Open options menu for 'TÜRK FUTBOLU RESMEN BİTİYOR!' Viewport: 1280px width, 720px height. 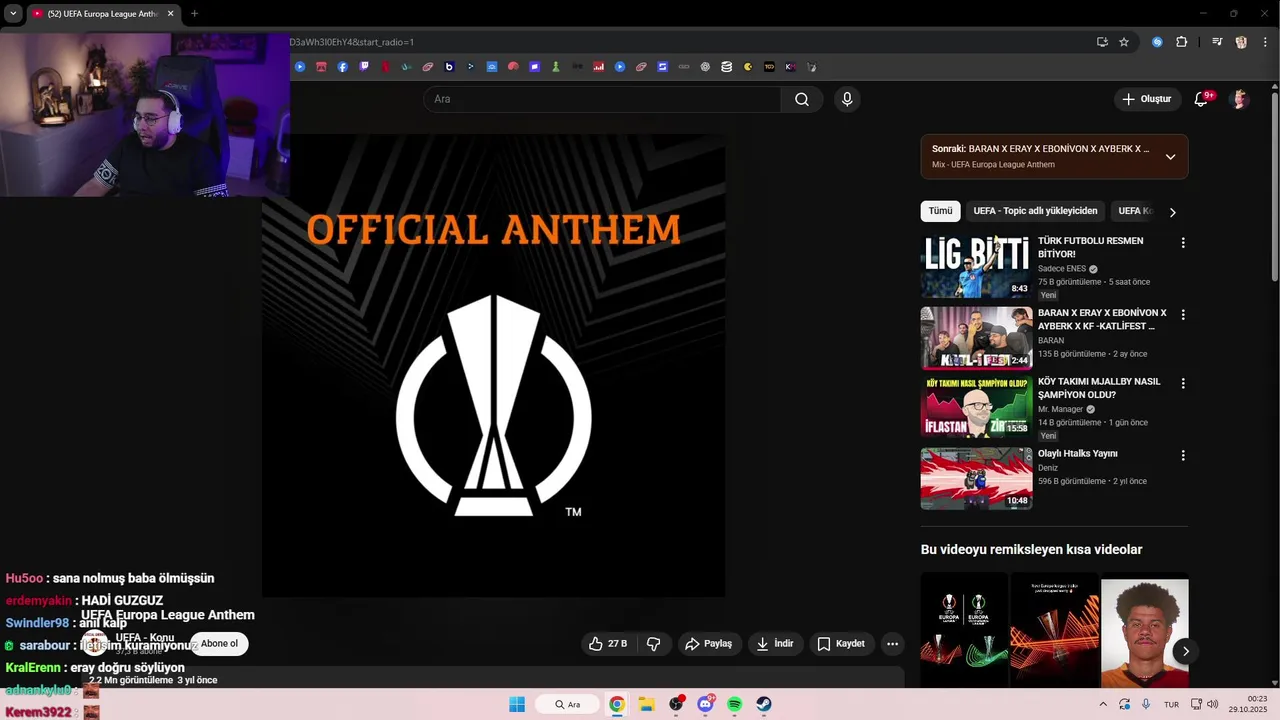coord(1183,243)
